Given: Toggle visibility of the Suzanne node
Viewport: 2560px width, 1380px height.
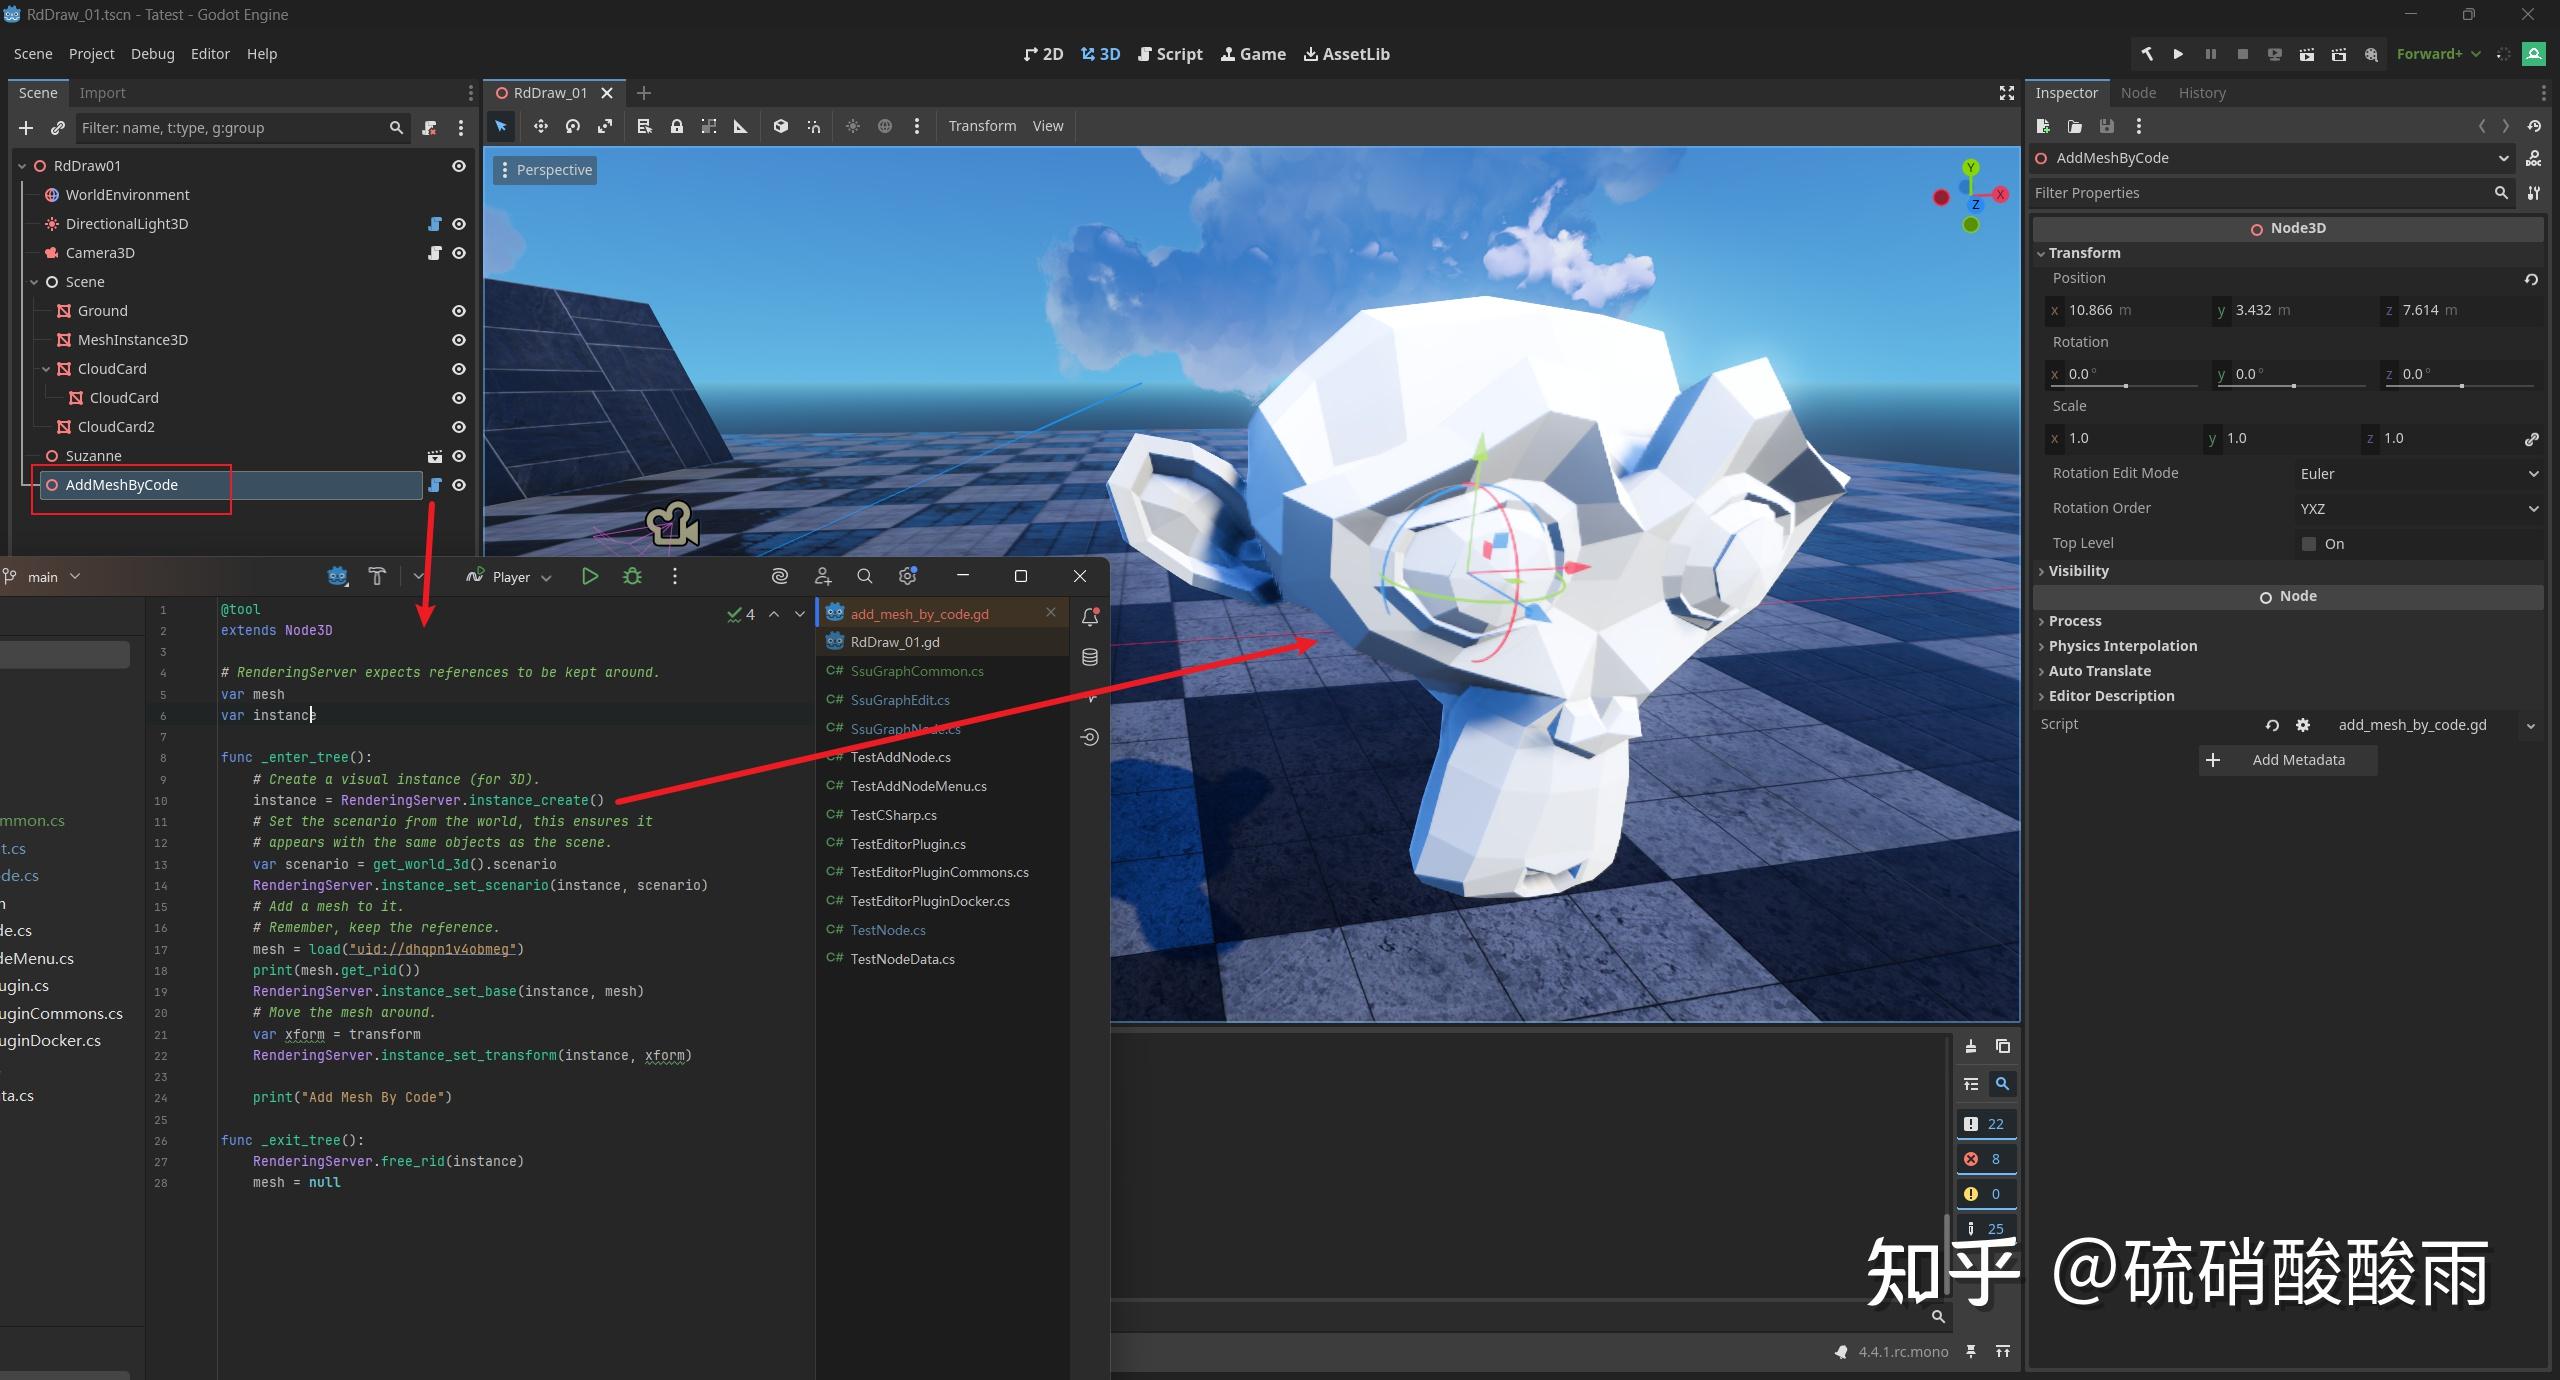Looking at the screenshot, I should click(x=458, y=456).
